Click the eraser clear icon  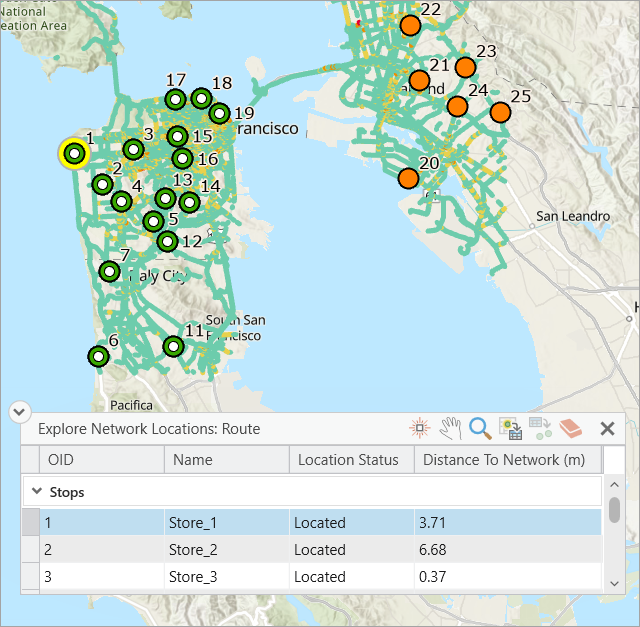[571, 429]
